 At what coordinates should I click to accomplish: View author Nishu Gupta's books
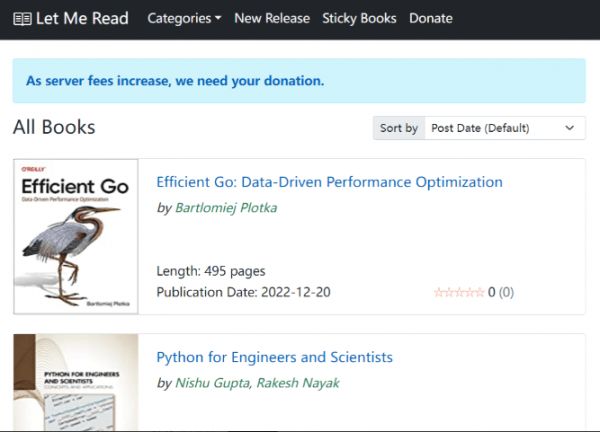(x=212, y=383)
